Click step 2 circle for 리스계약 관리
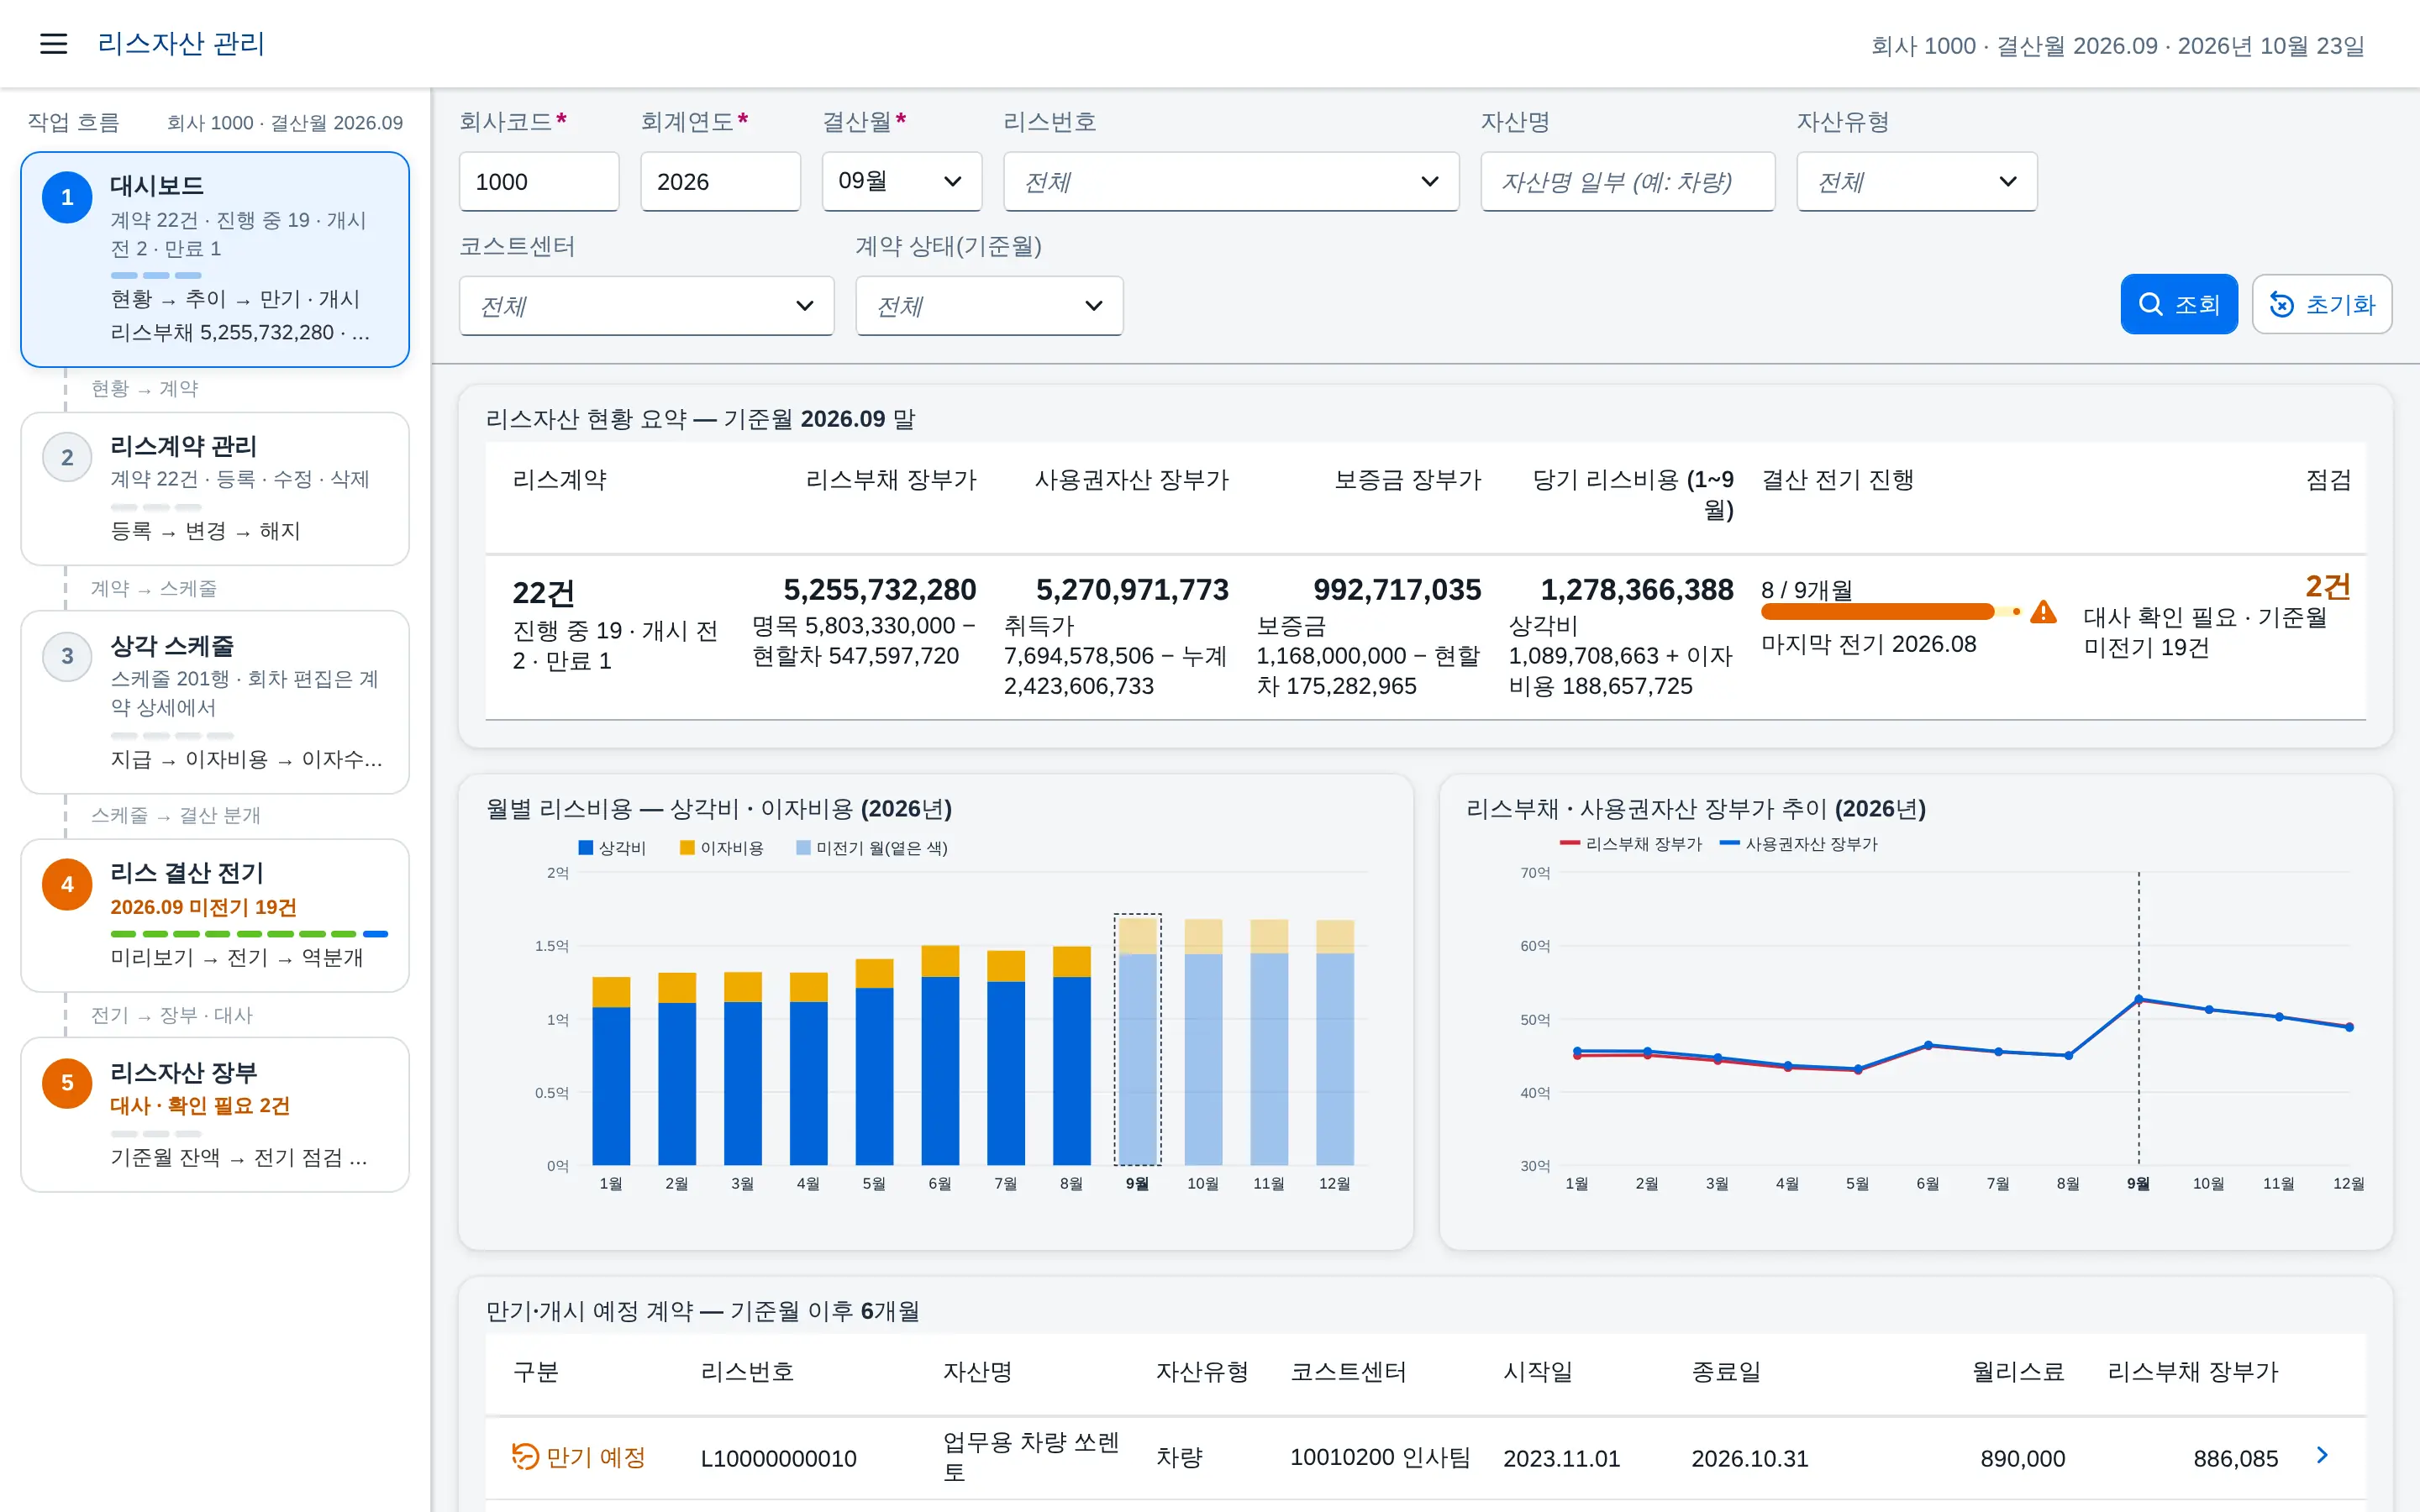2420x1512 pixels. click(67, 458)
